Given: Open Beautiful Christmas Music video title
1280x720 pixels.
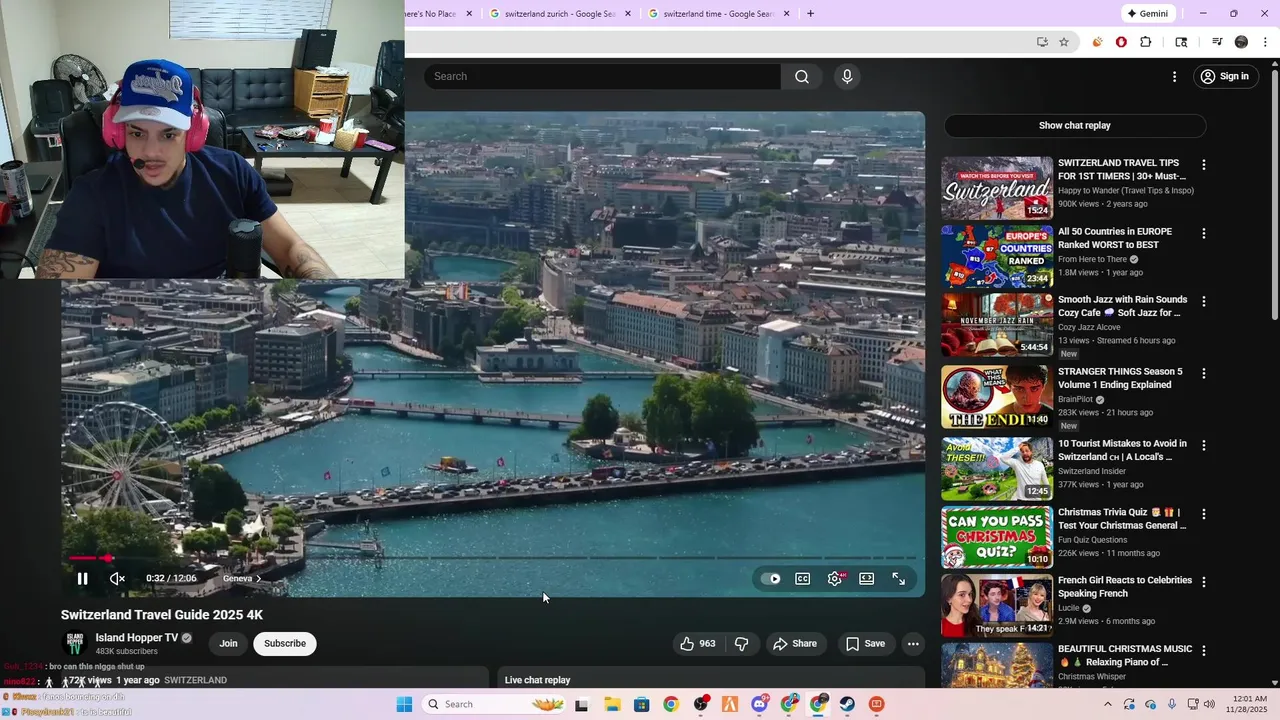Looking at the screenshot, I should pos(1125,655).
